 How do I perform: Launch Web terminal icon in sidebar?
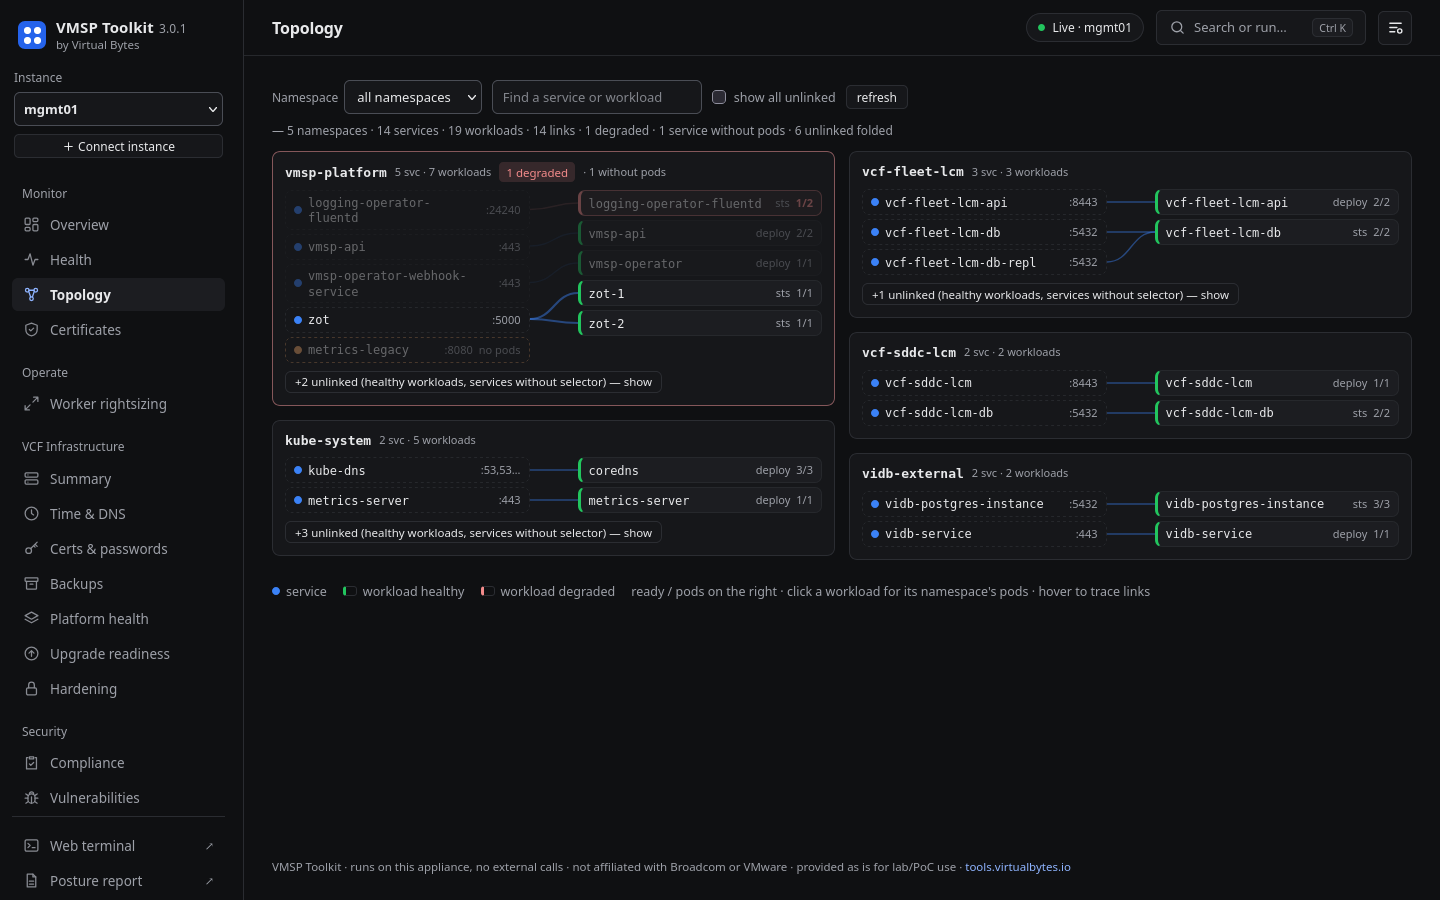click(x=31, y=846)
